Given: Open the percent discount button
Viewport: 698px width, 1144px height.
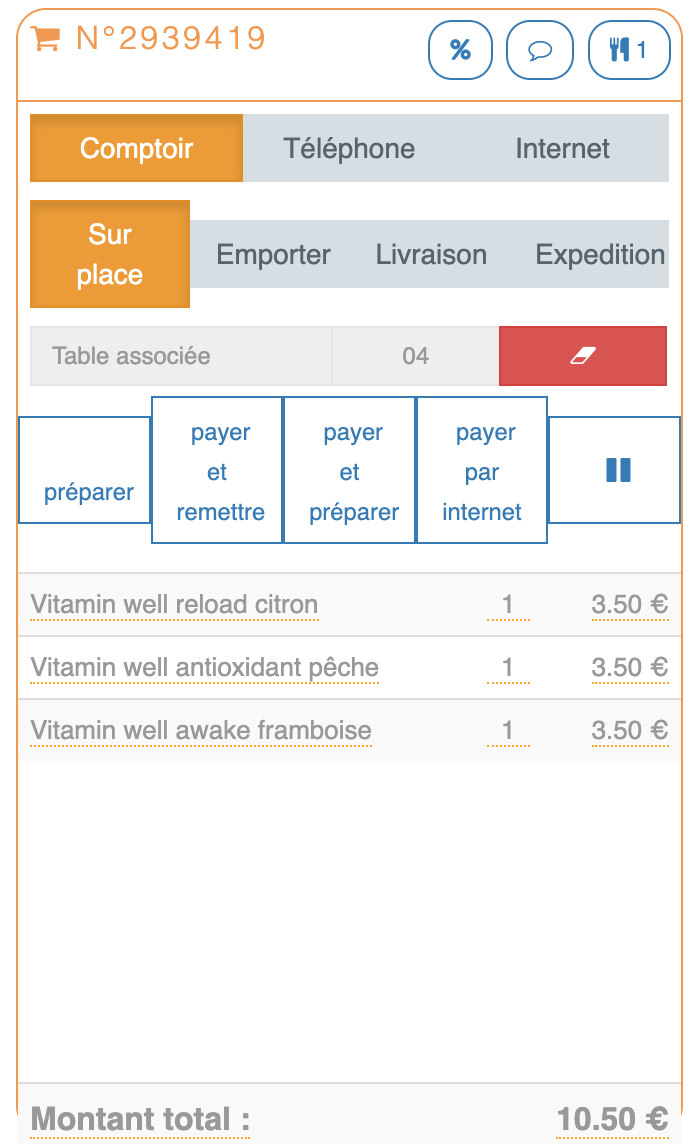Looking at the screenshot, I should 460,49.
